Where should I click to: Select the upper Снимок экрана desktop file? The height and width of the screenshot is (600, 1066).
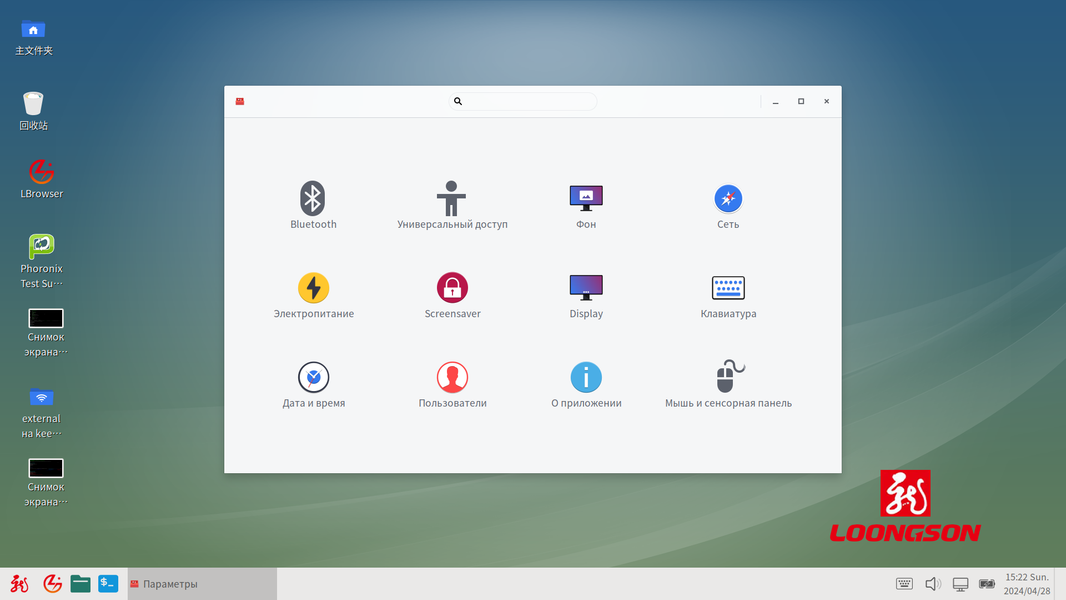[46, 333]
